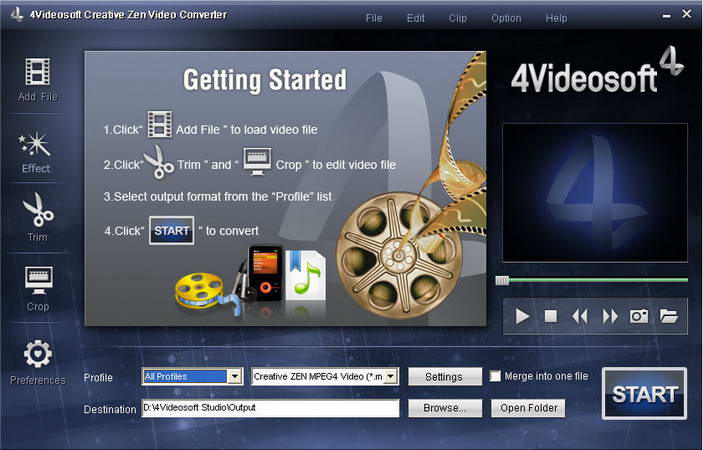Open the Help menu
The width and height of the screenshot is (703, 450).
556,18
